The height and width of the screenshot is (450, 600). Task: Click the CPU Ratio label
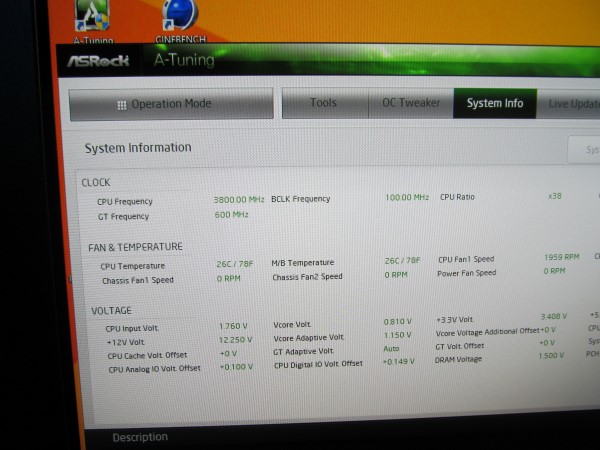click(x=457, y=197)
